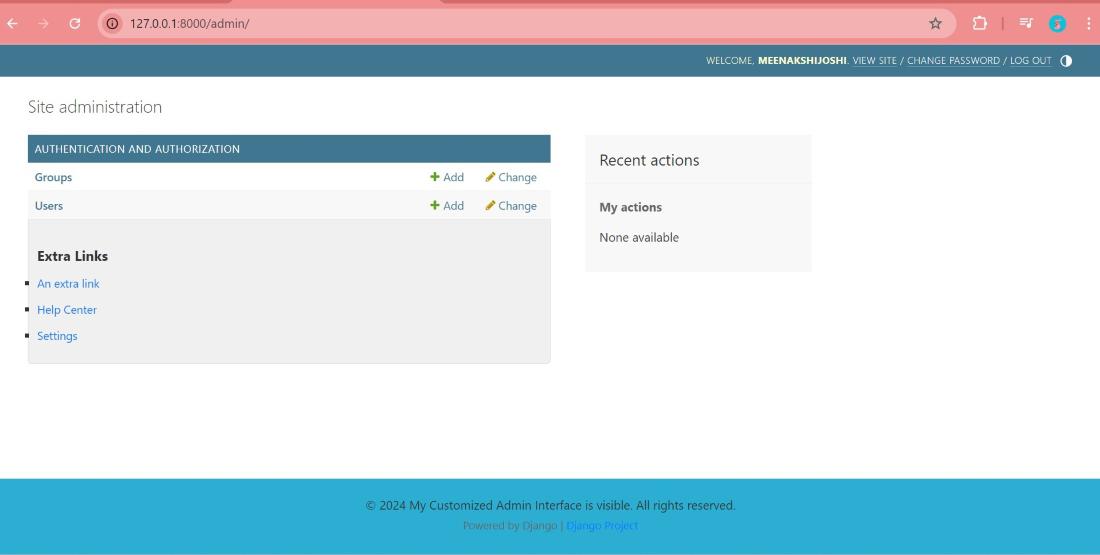Add a new User
Viewport: 1100px width, 555px height.
[x=447, y=206]
